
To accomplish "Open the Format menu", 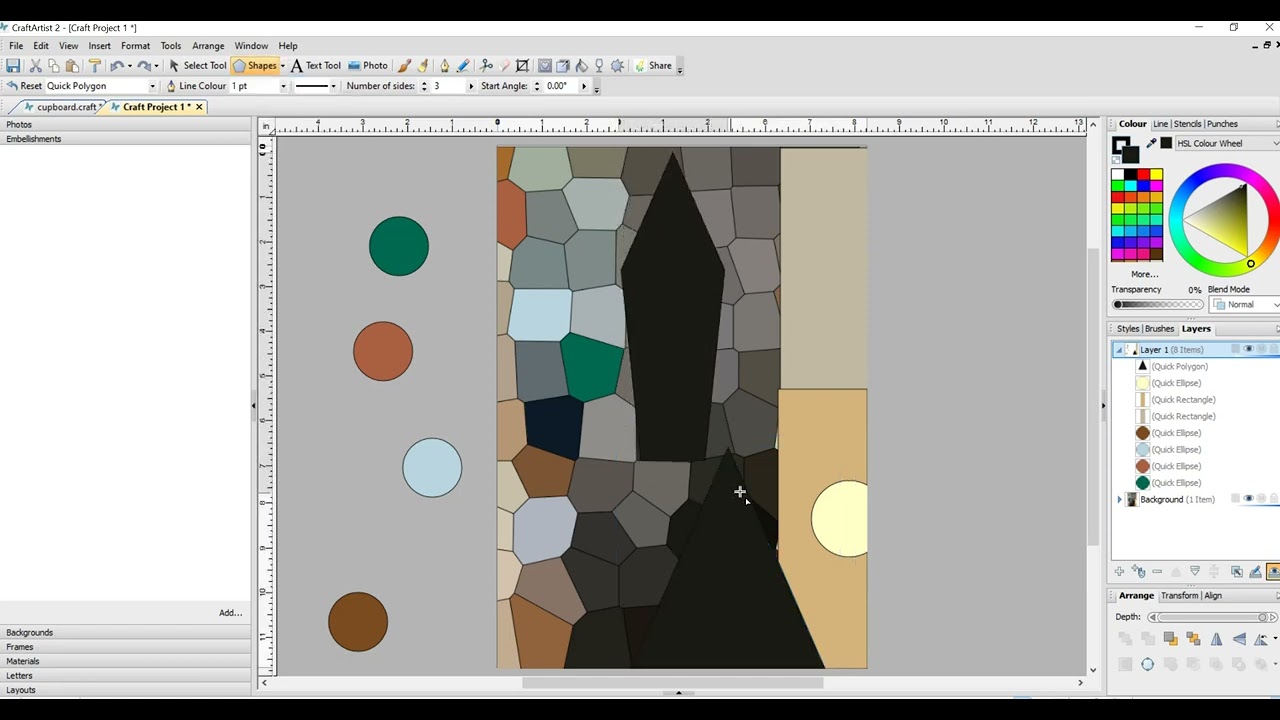I will tap(135, 46).
